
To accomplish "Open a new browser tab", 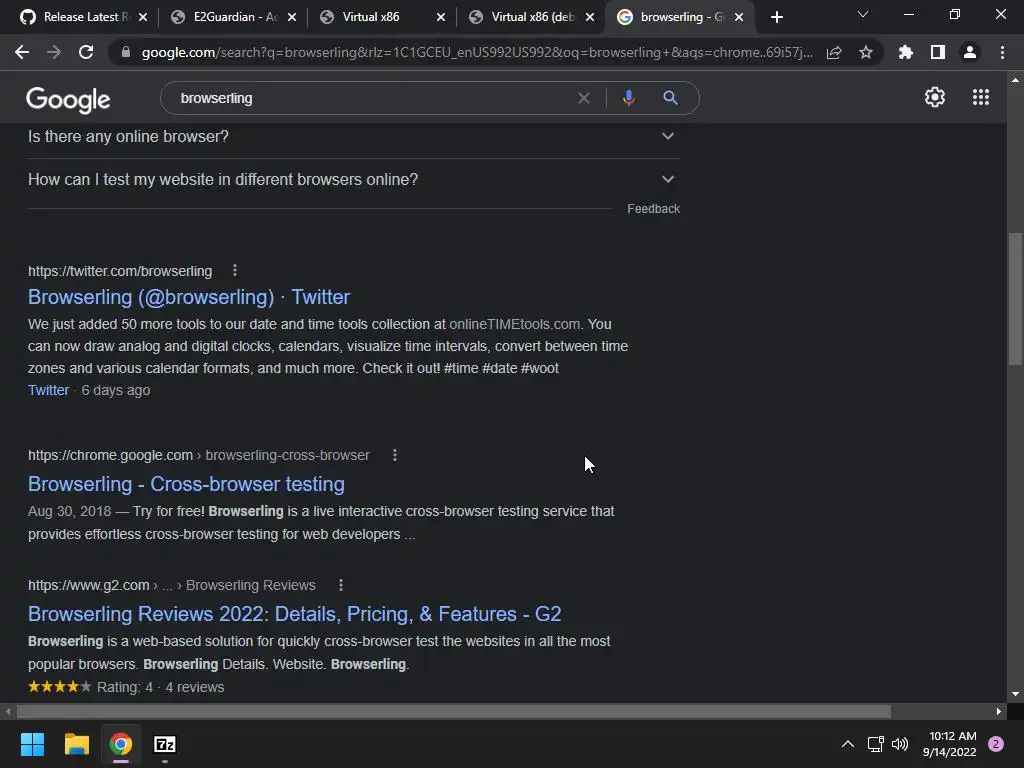I will click(776, 17).
